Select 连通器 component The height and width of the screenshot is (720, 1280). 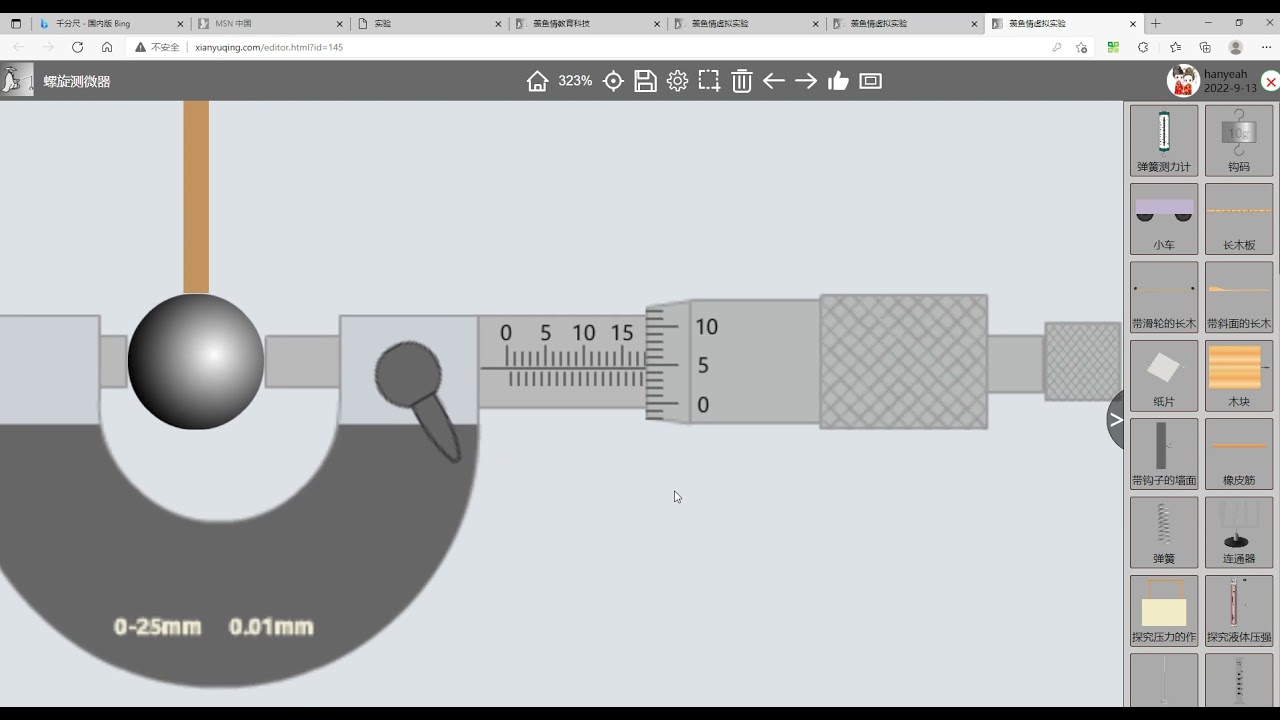[1239, 532]
